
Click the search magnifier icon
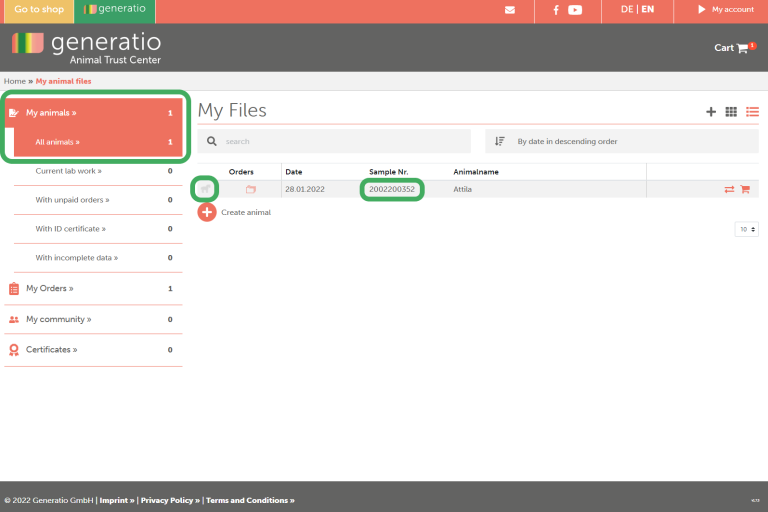pyautogui.click(x=212, y=141)
